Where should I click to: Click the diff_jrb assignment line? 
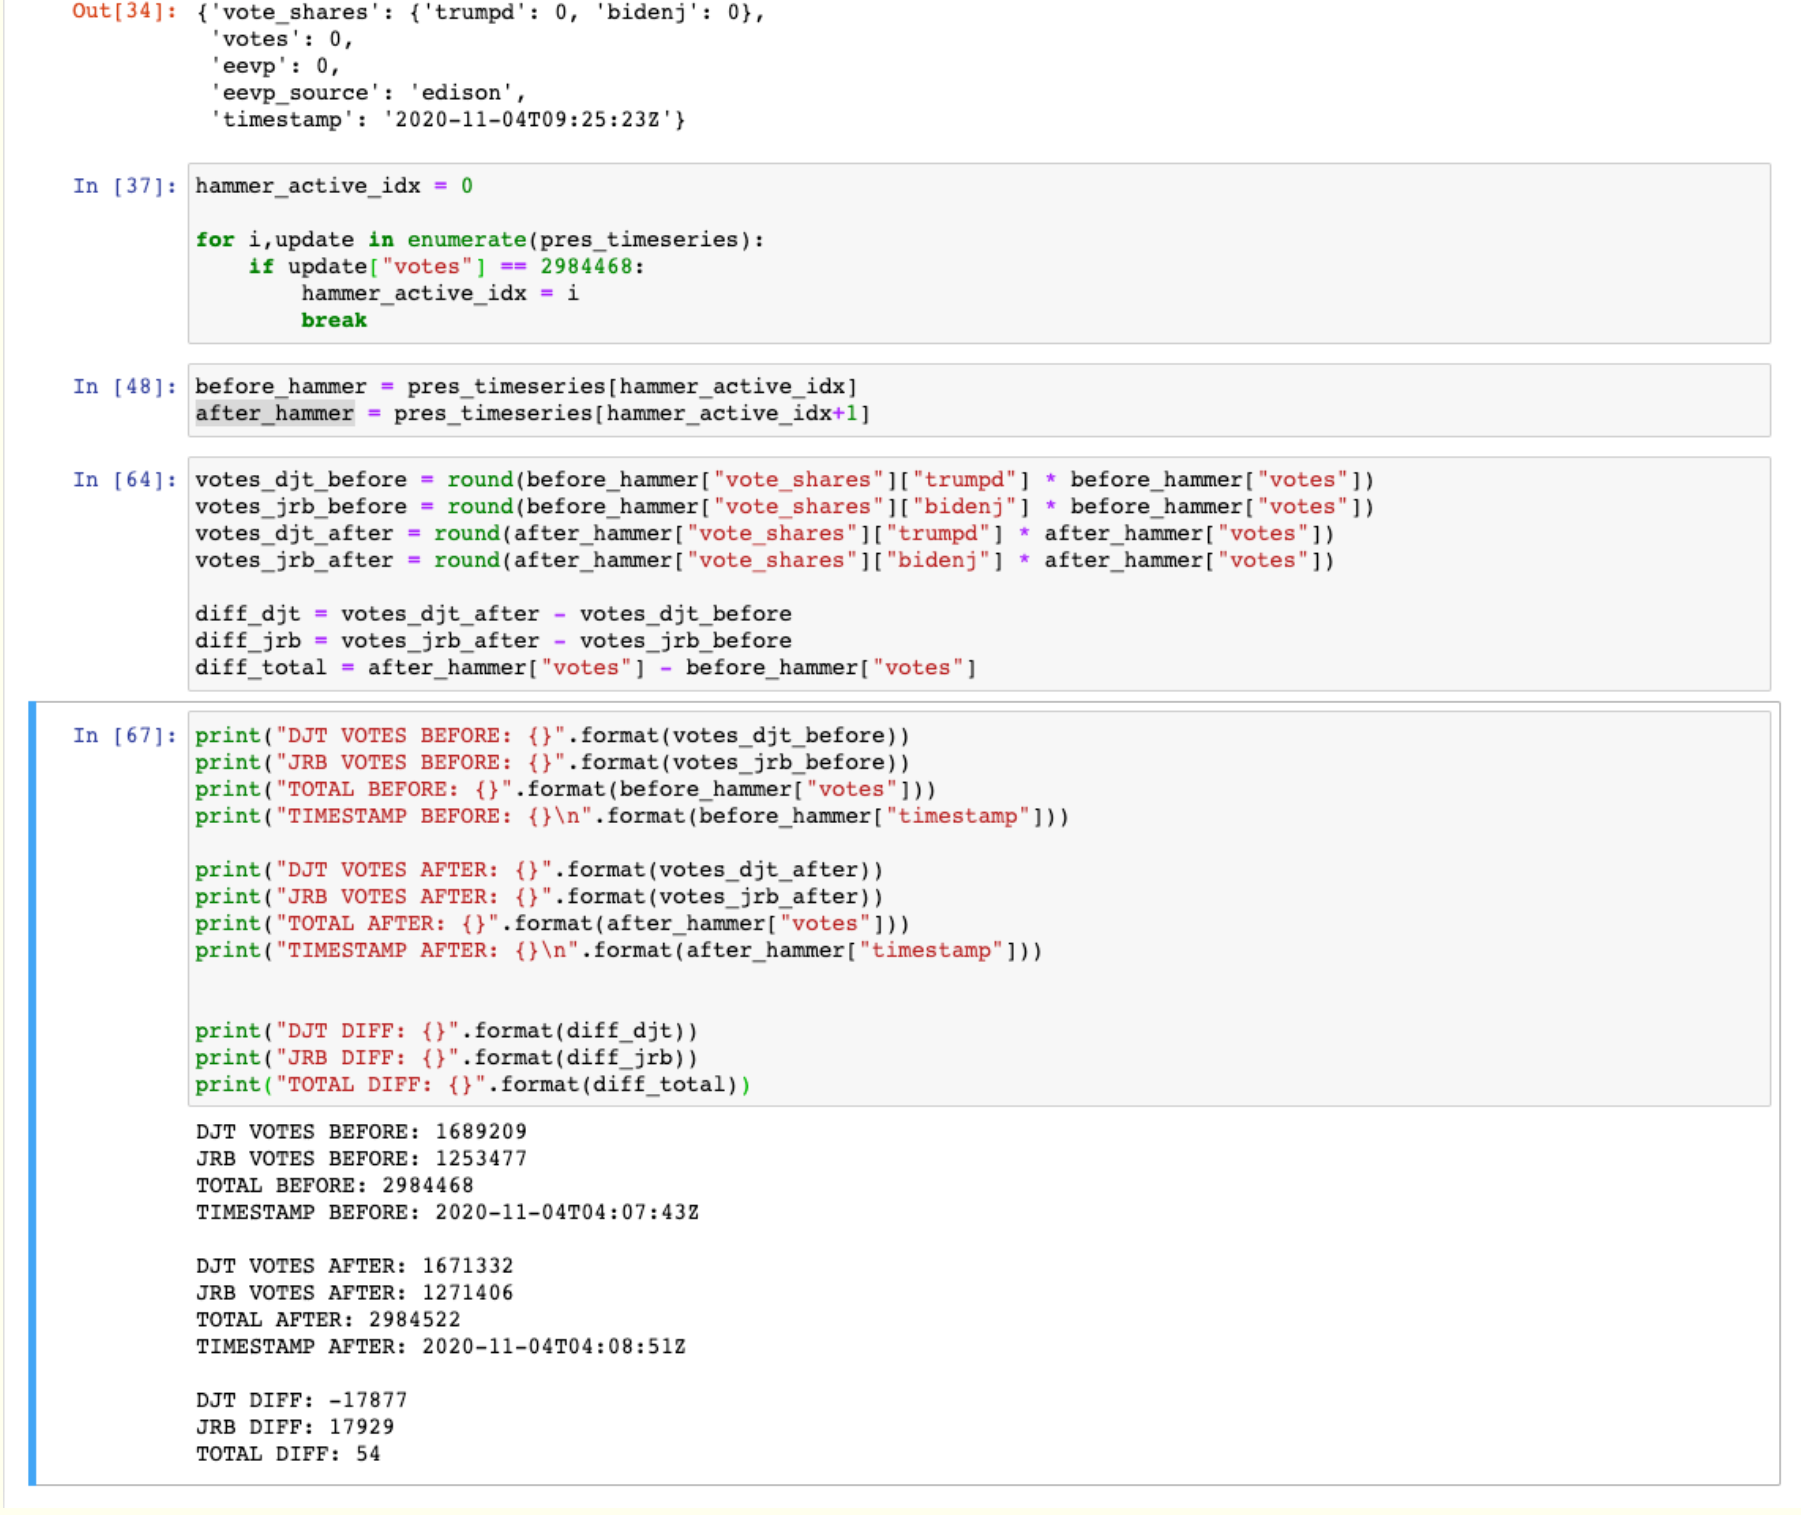coord(493,641)
